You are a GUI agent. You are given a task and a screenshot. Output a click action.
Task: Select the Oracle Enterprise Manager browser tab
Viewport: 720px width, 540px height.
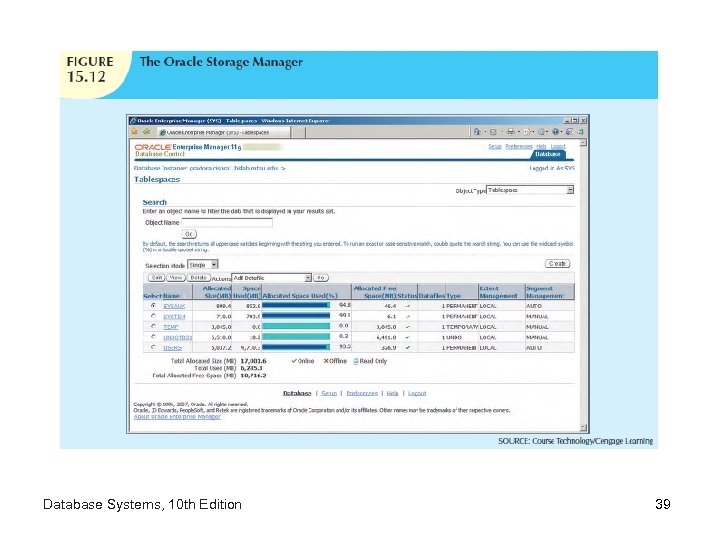pos(222,132)
